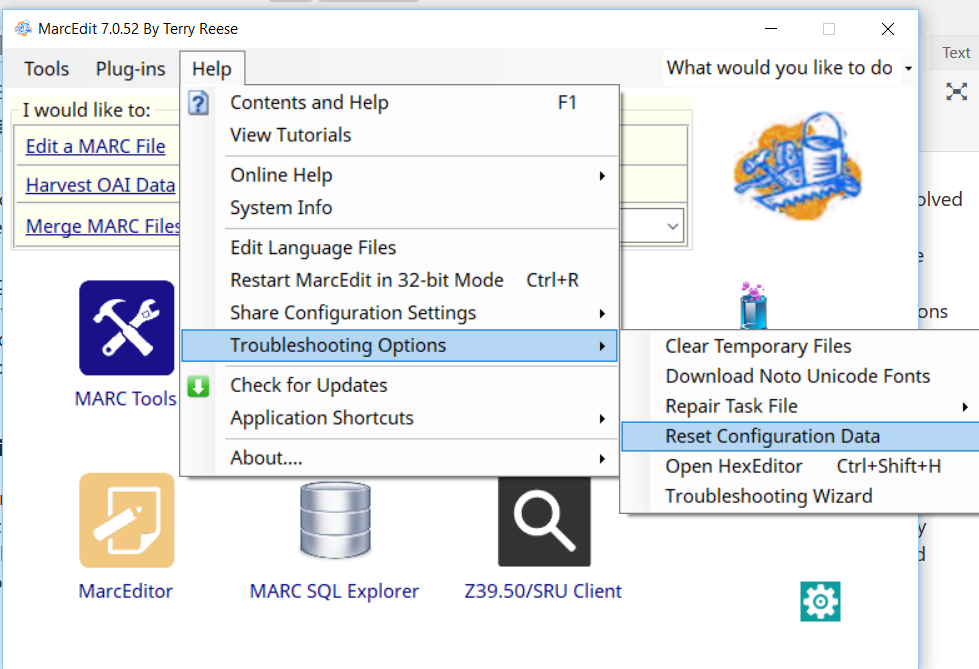Expand the Online Help submenu
The image size is (979, 669).
click(400, 175)
